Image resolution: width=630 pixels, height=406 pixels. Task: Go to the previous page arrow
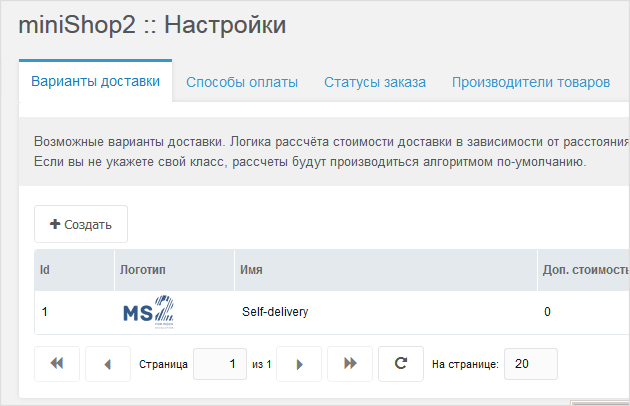pyautogui.click(x=108, y=364)
